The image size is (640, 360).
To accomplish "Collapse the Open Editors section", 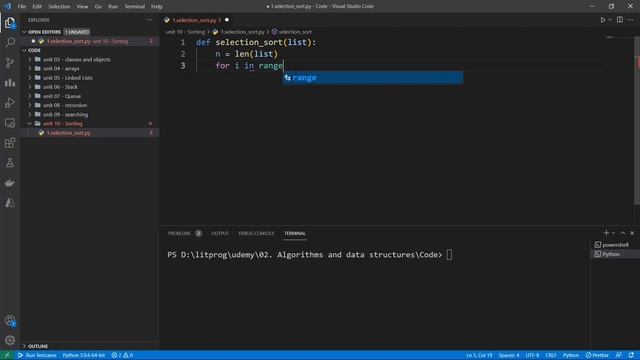I will click(24, 32).
